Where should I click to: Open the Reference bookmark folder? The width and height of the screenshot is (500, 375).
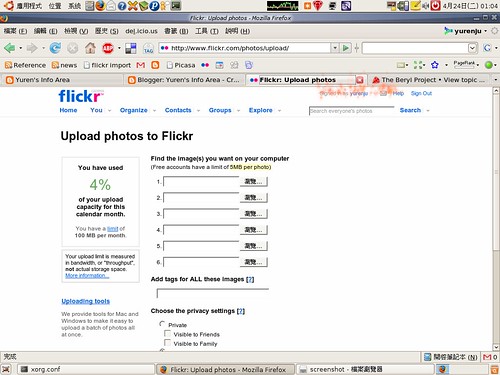[x=25, y=65]
